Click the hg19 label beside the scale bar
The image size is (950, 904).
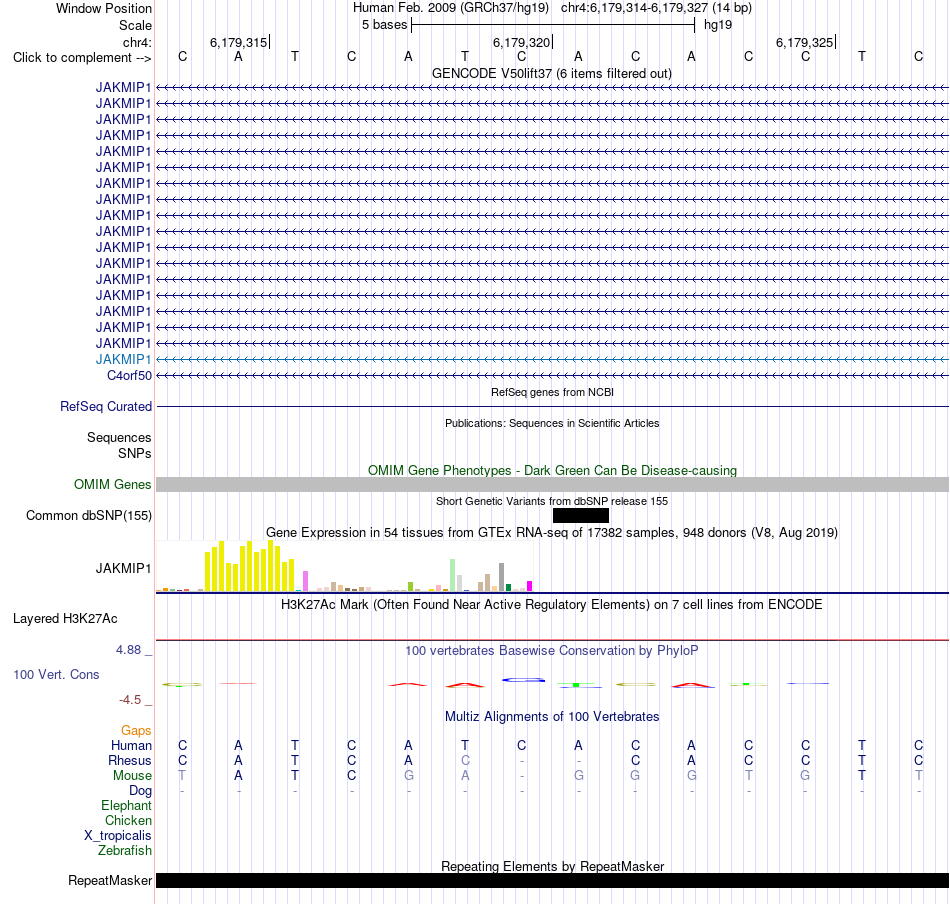click(x=718, y=25)
